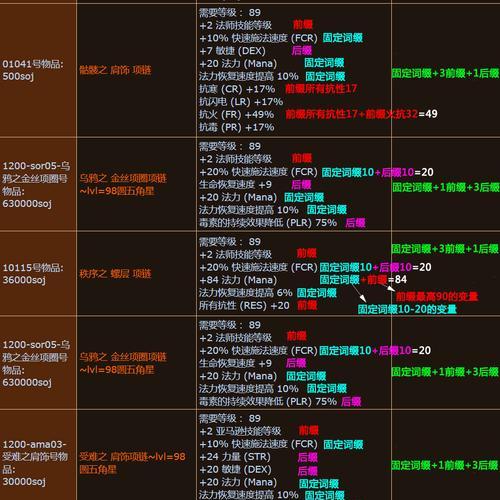Image resolution: width=500 pixels, height=500 pixels.
Task: Click magenta '后缀' tag beside '+24 力量 (STR)'
Action: pyautogui.click(x=308, y=457)
